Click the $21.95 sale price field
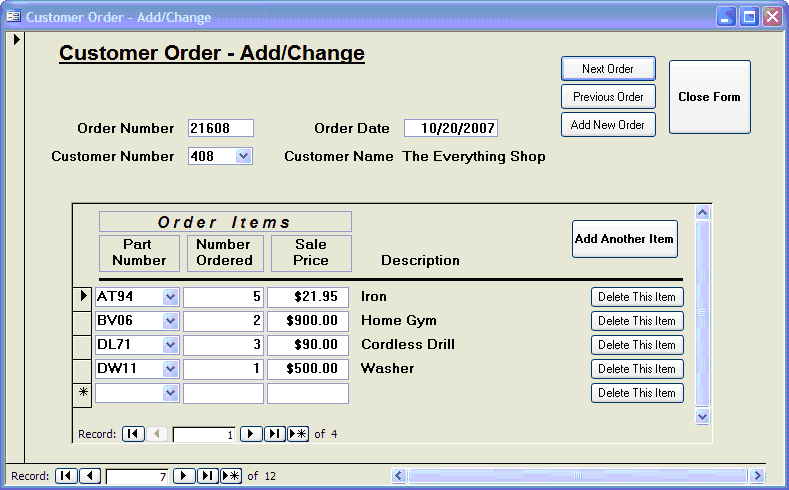This screenshot has height=490, width=789. coord(307,297)
